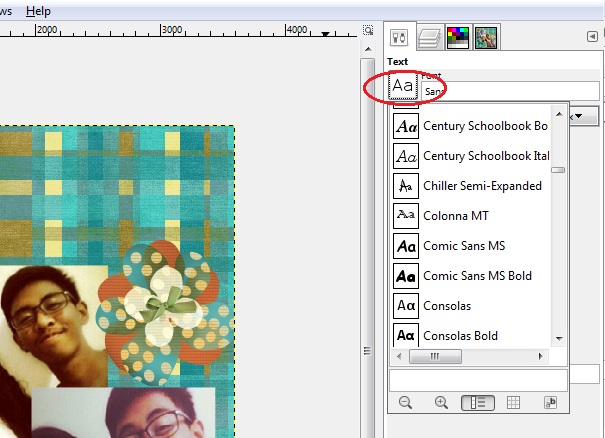605x438 pixels.
Task: Click the font list vertical scrollbar thumb
Action: pos(558,170)
